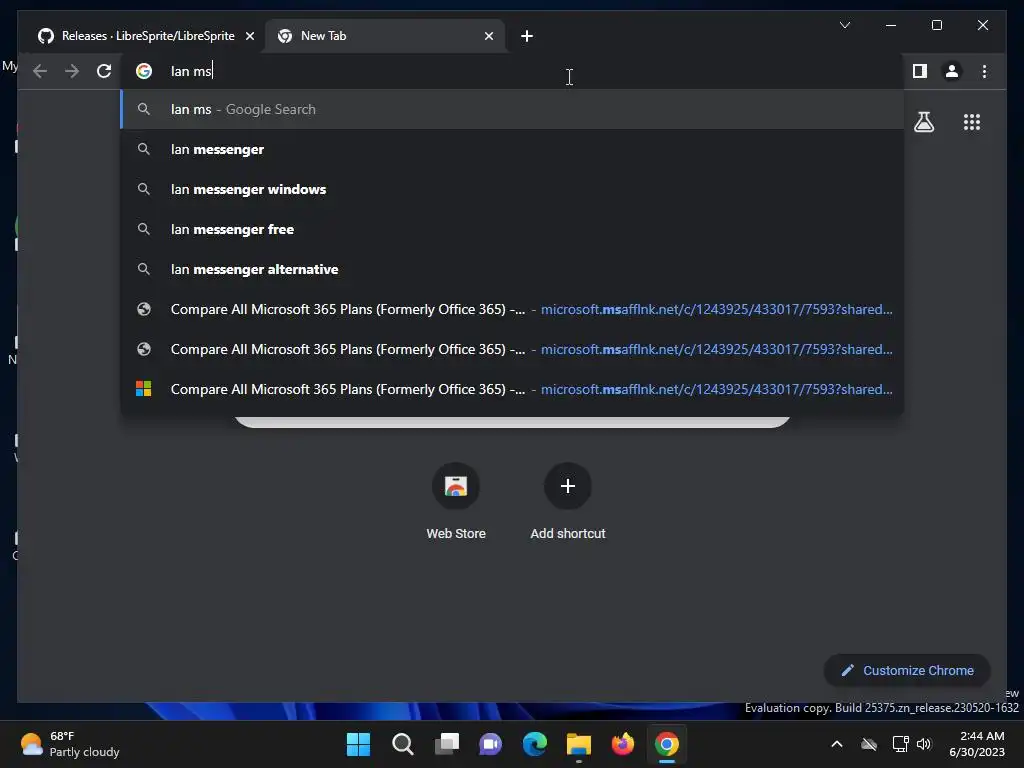This screenshot has width=1024, height=768.
Task: Go back with the left arrow button
Action: click(x=40, y=71)
